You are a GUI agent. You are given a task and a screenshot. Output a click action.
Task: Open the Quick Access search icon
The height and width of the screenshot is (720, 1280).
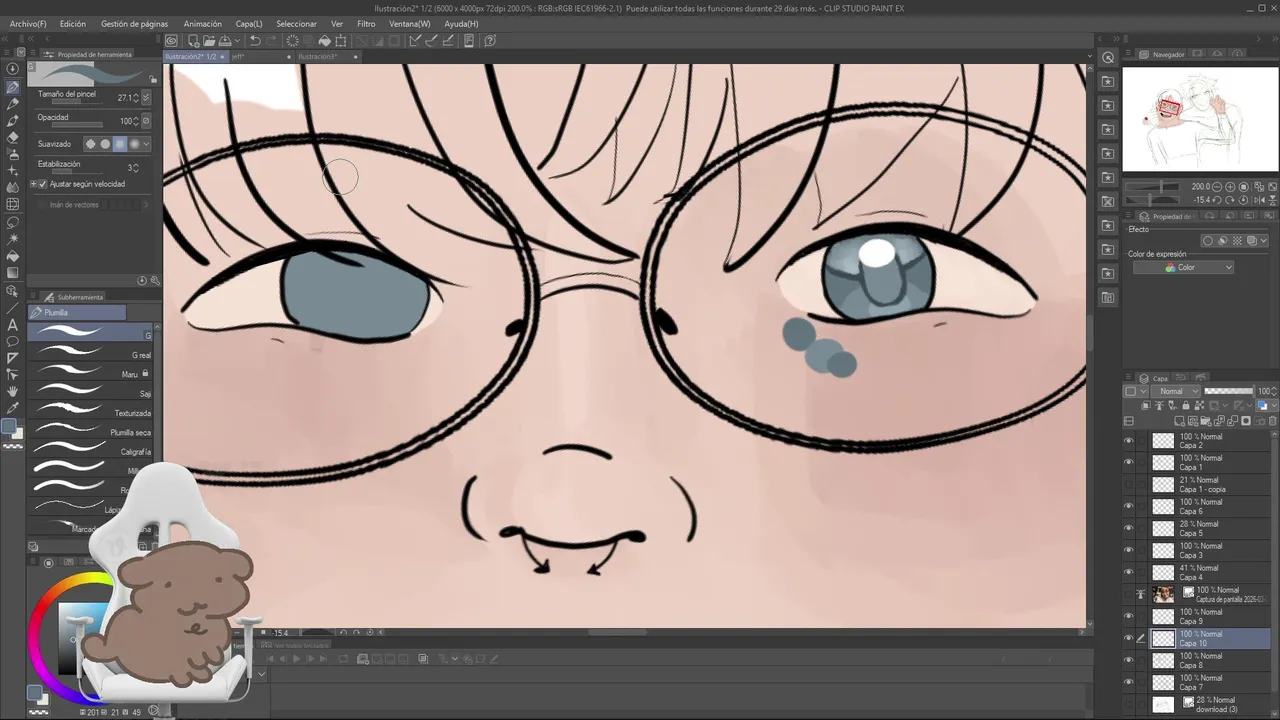coord(1108,57)
